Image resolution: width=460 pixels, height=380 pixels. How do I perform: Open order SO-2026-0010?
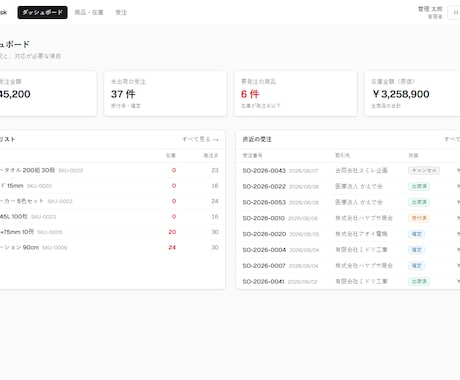coord(263,218)
